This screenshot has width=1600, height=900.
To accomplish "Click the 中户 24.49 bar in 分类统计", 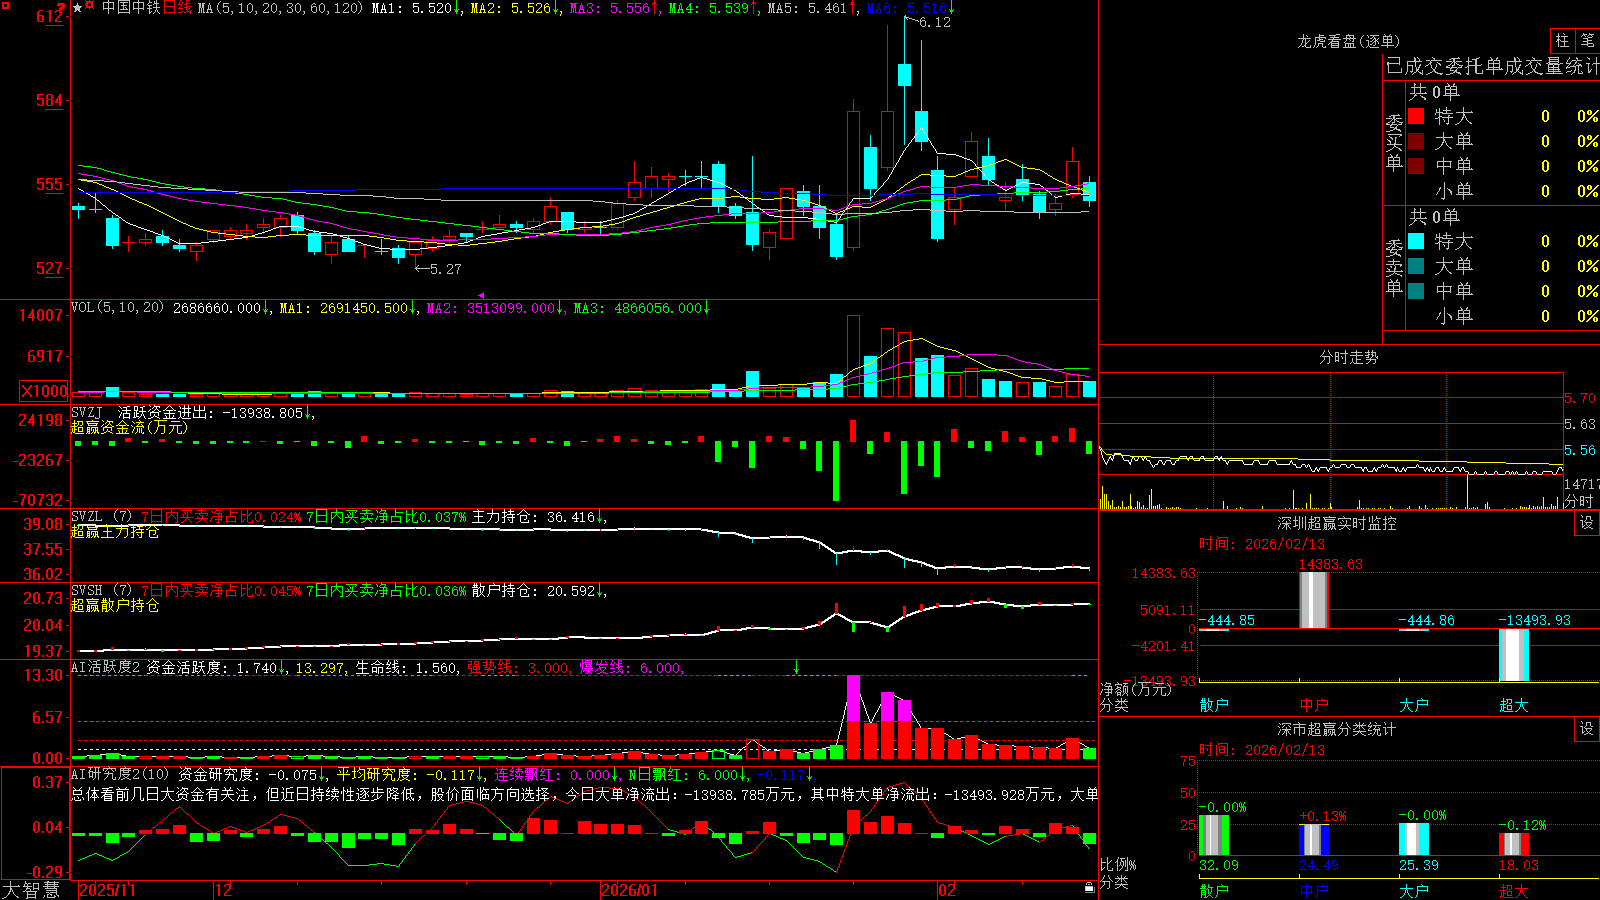I will point(1314,840).
